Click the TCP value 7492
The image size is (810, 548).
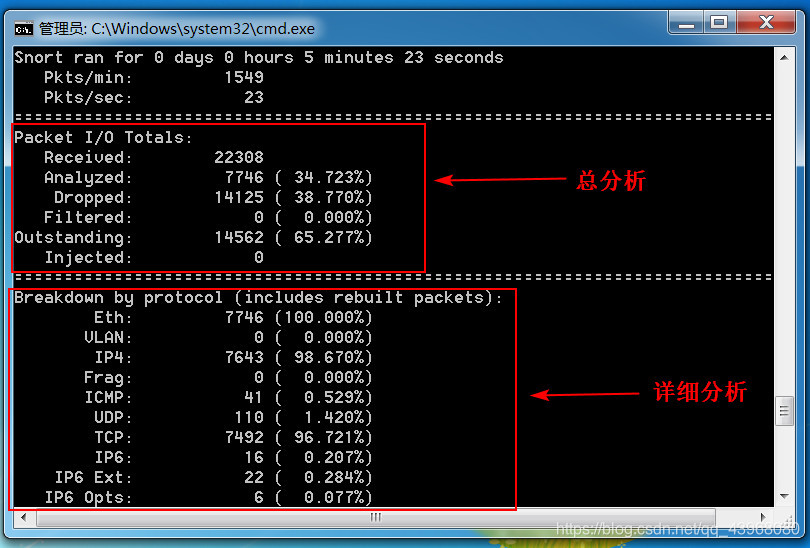pyautogui.click(x=244, y=437)
